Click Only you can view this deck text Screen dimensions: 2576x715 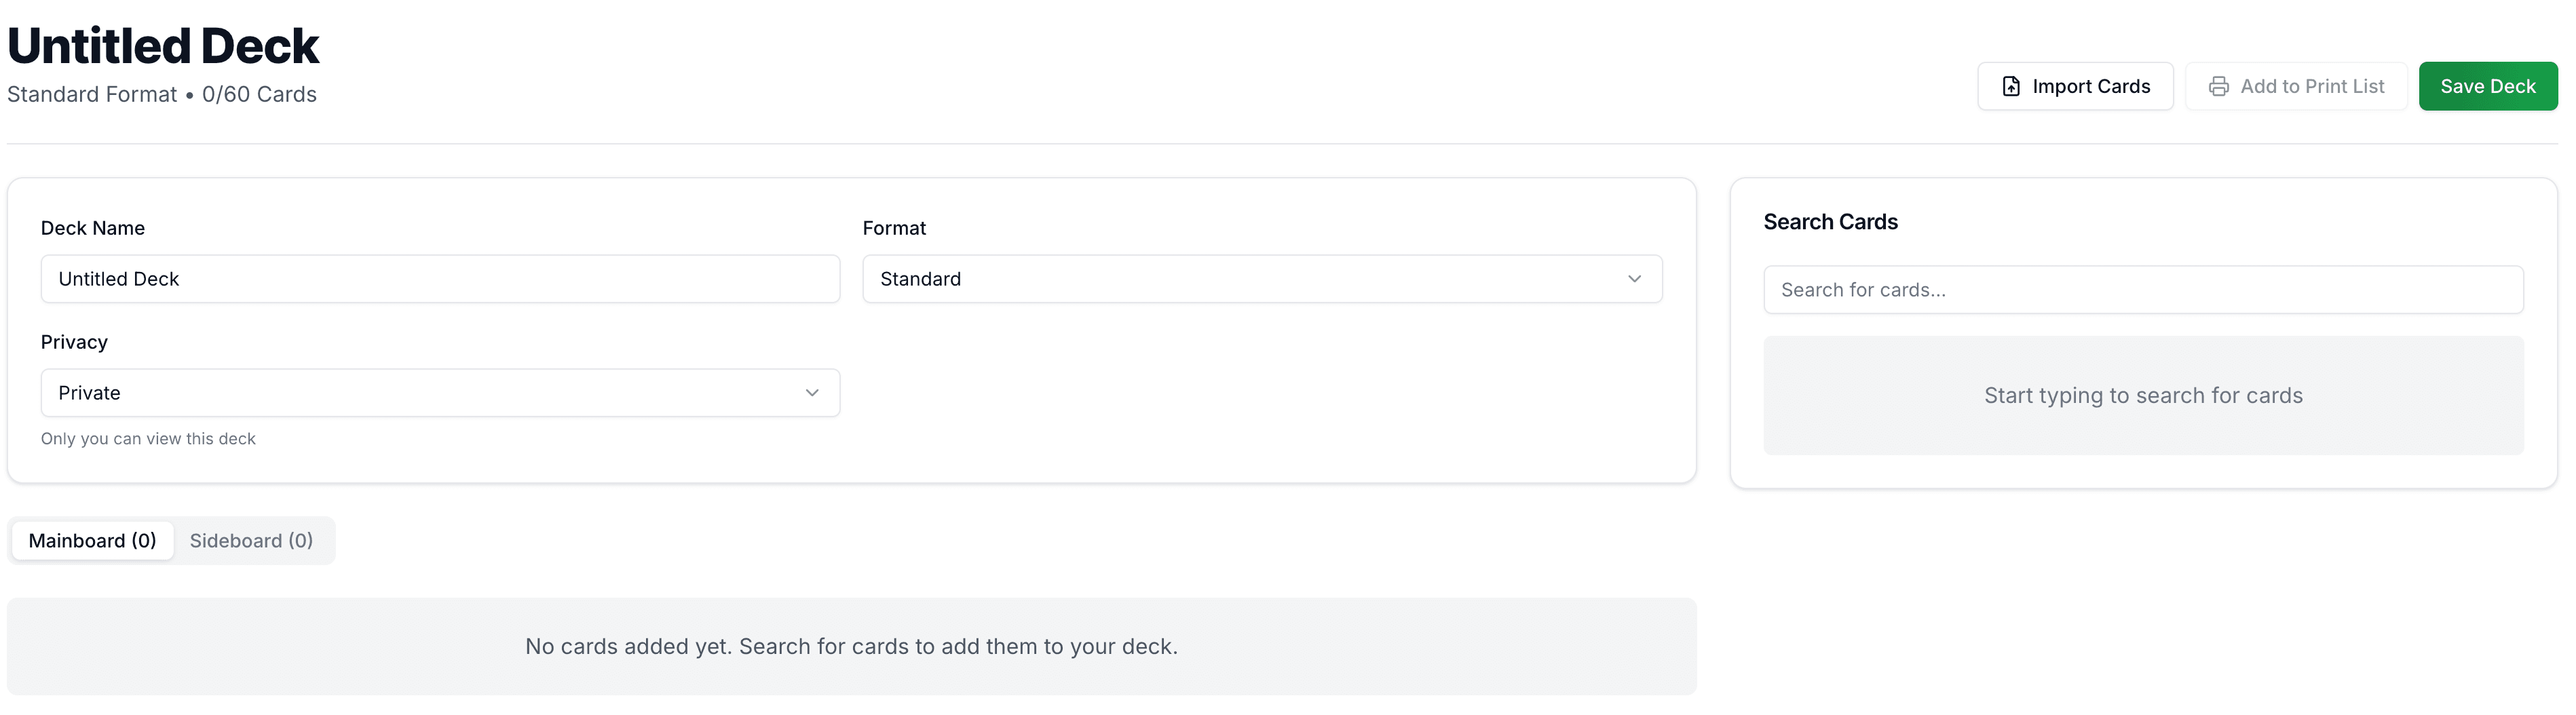148,438
